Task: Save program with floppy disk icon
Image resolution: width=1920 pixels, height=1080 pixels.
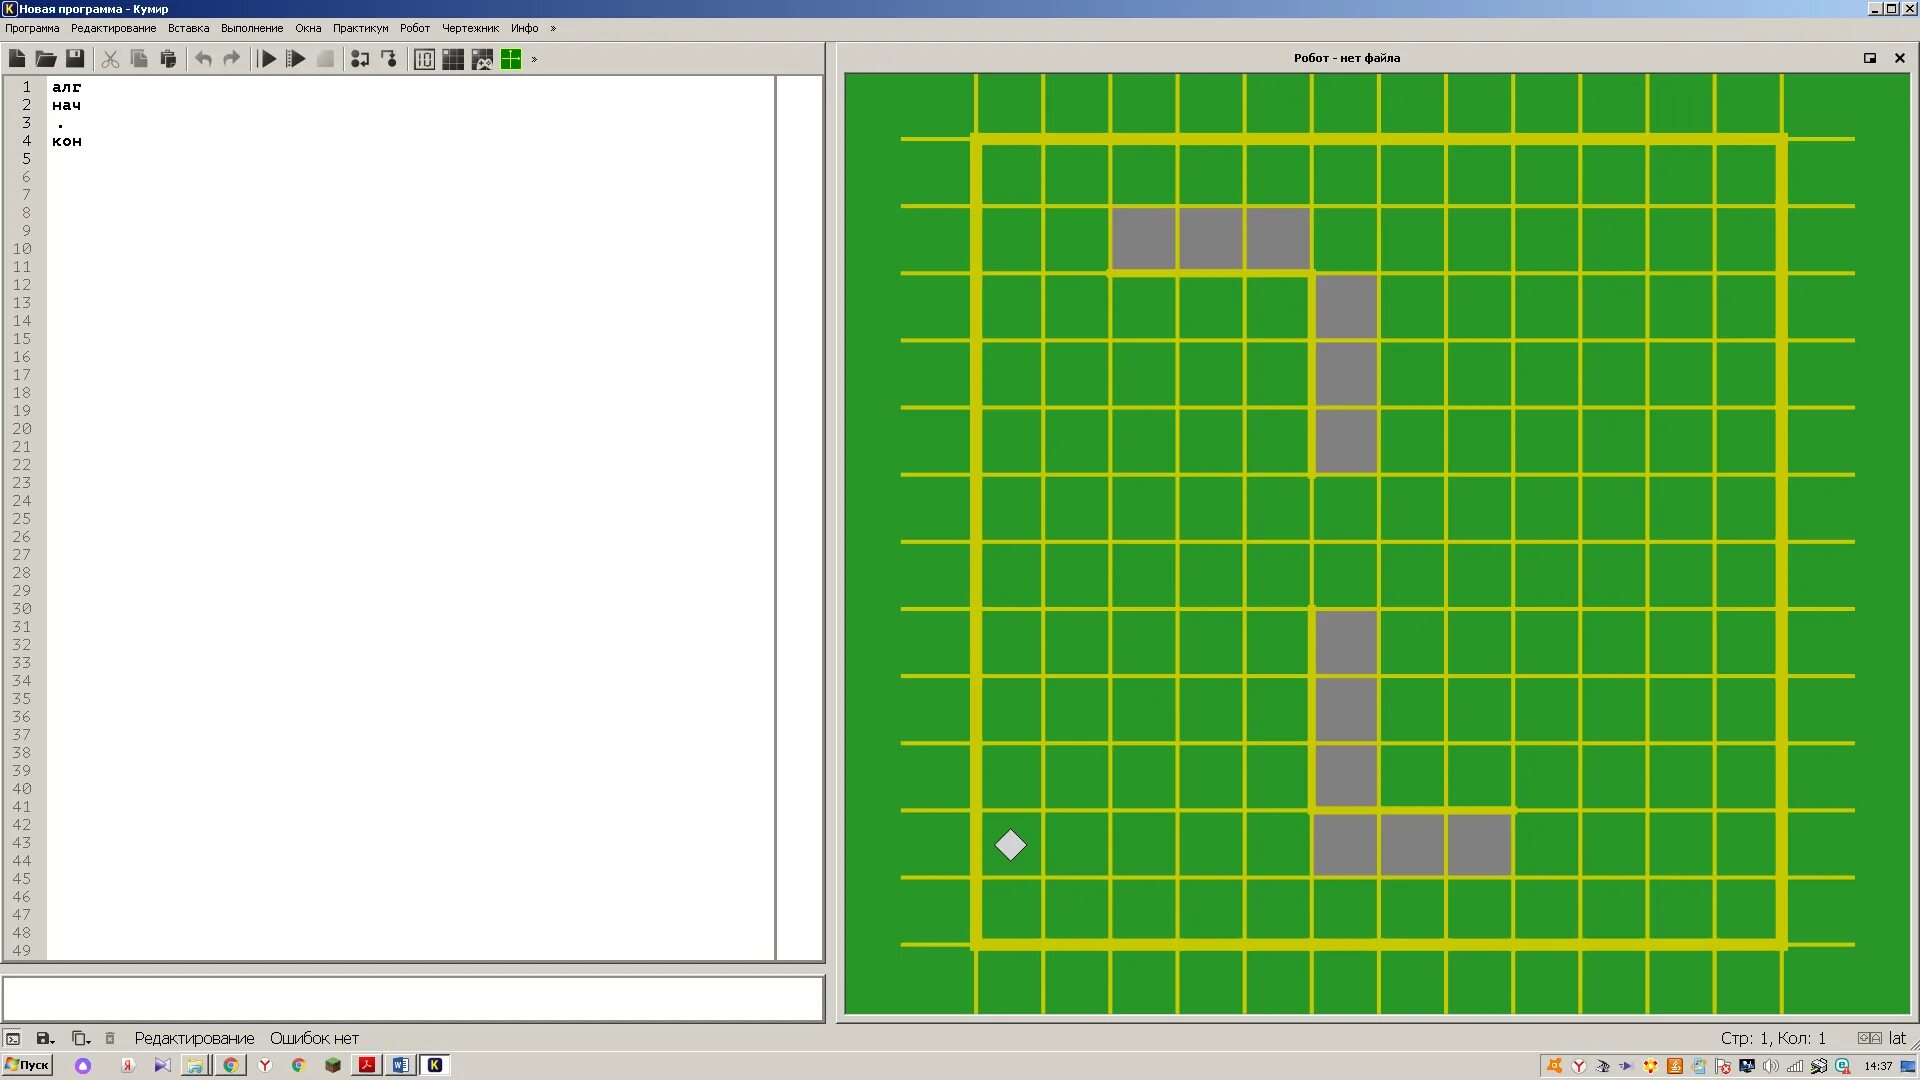Action: point(75,59)
